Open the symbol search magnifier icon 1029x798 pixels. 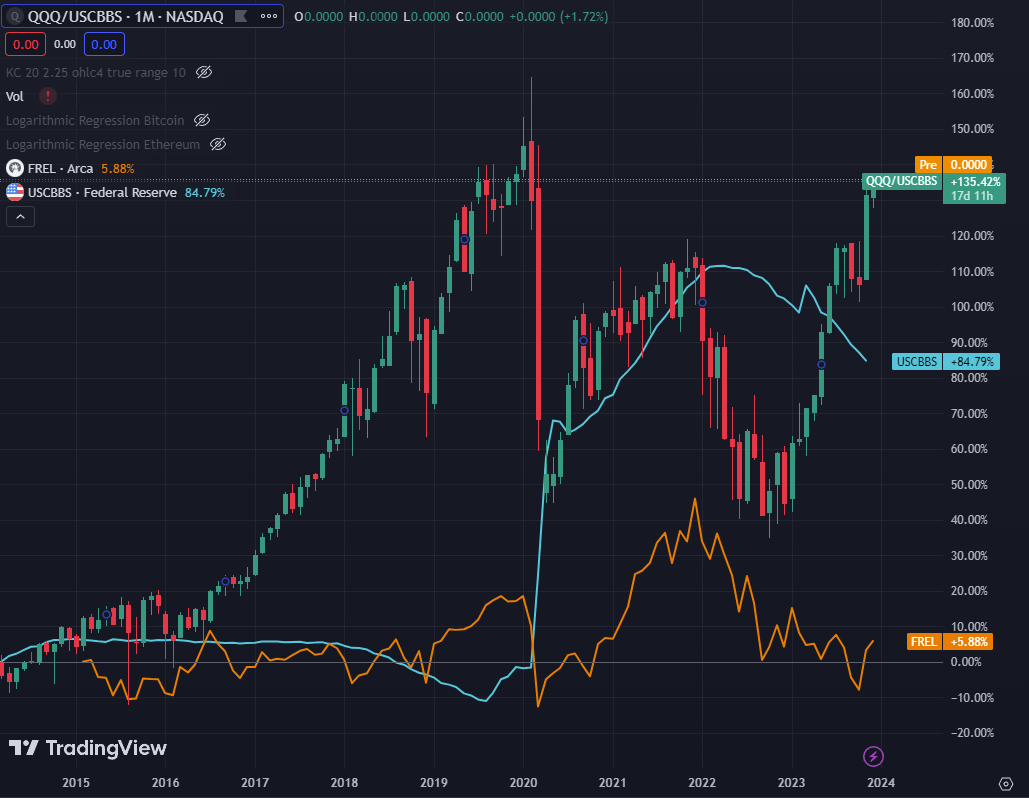click(x=14, y=16)
